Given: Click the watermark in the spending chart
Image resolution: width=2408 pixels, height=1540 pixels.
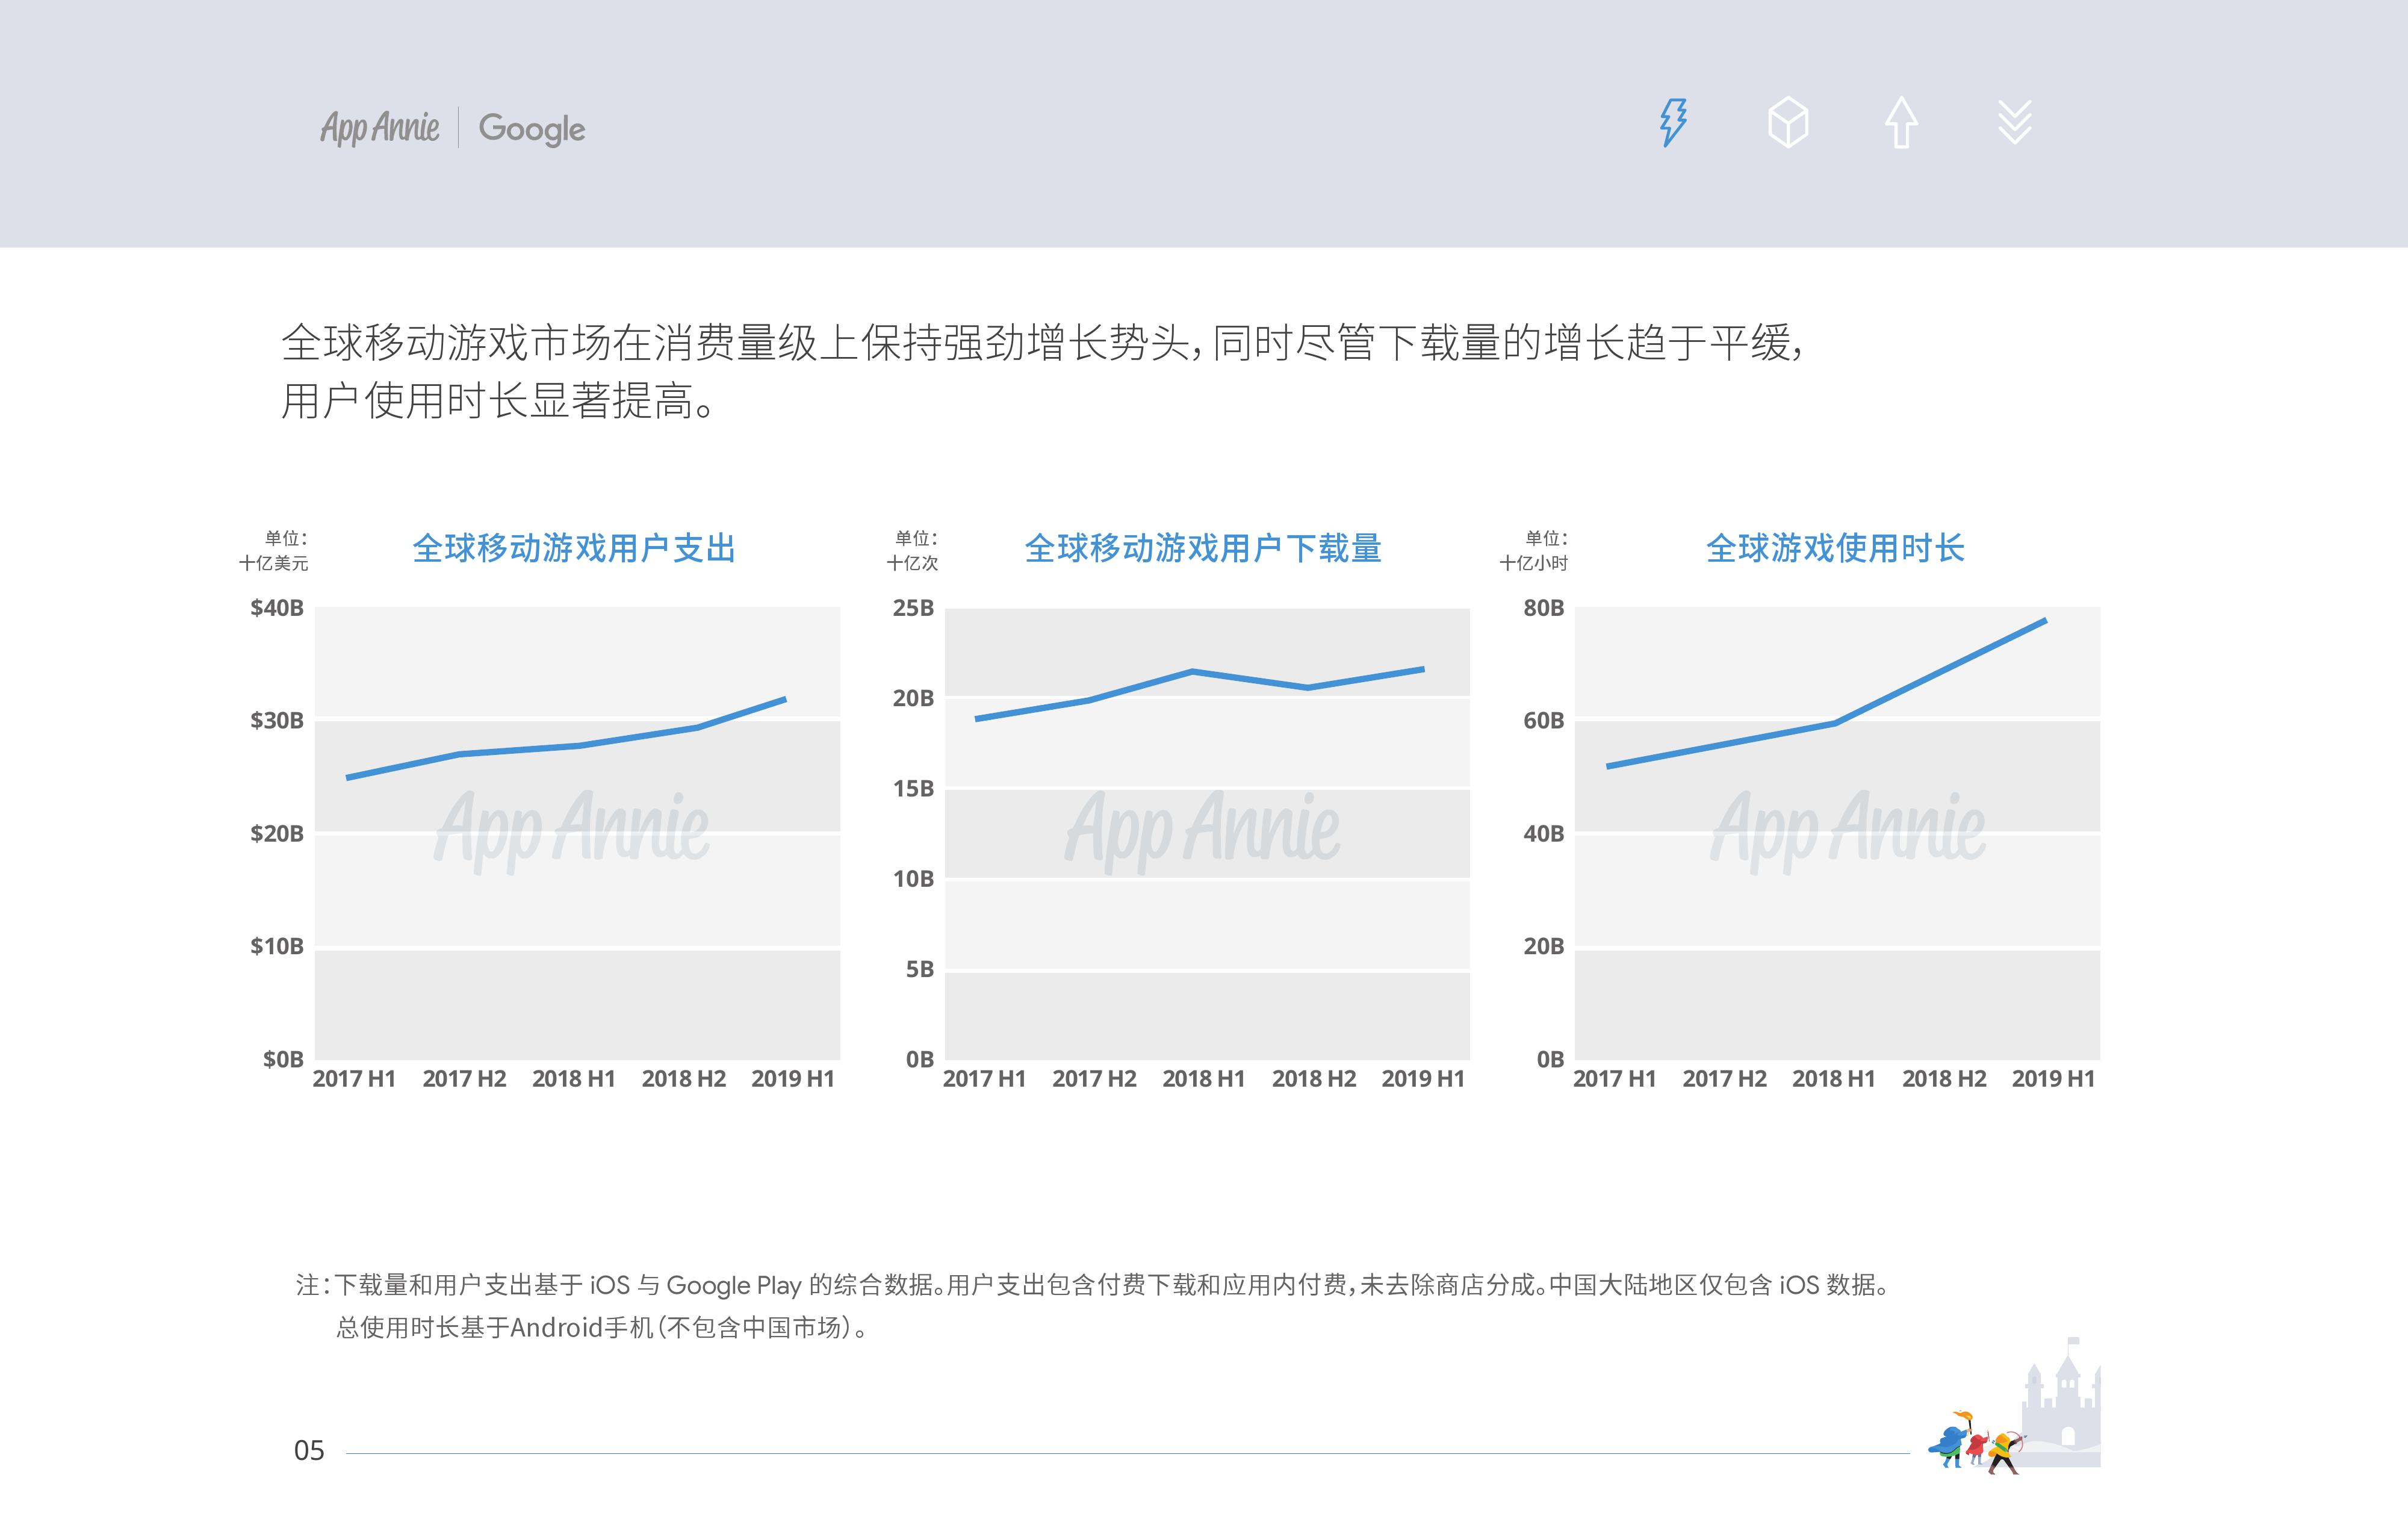Looking at the screenshot, I should pos(572,827).
